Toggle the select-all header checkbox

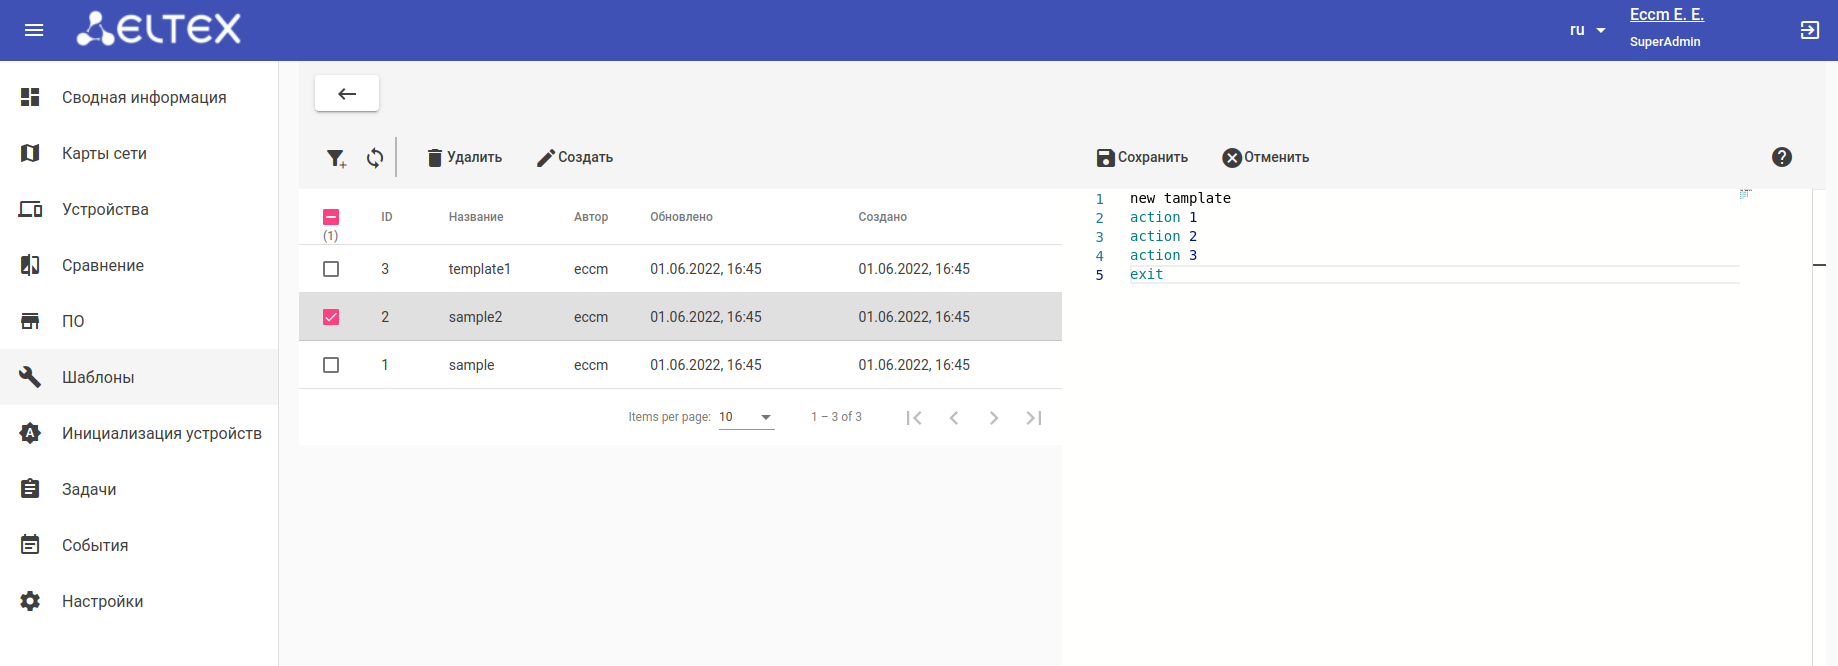tap(331, 217)
